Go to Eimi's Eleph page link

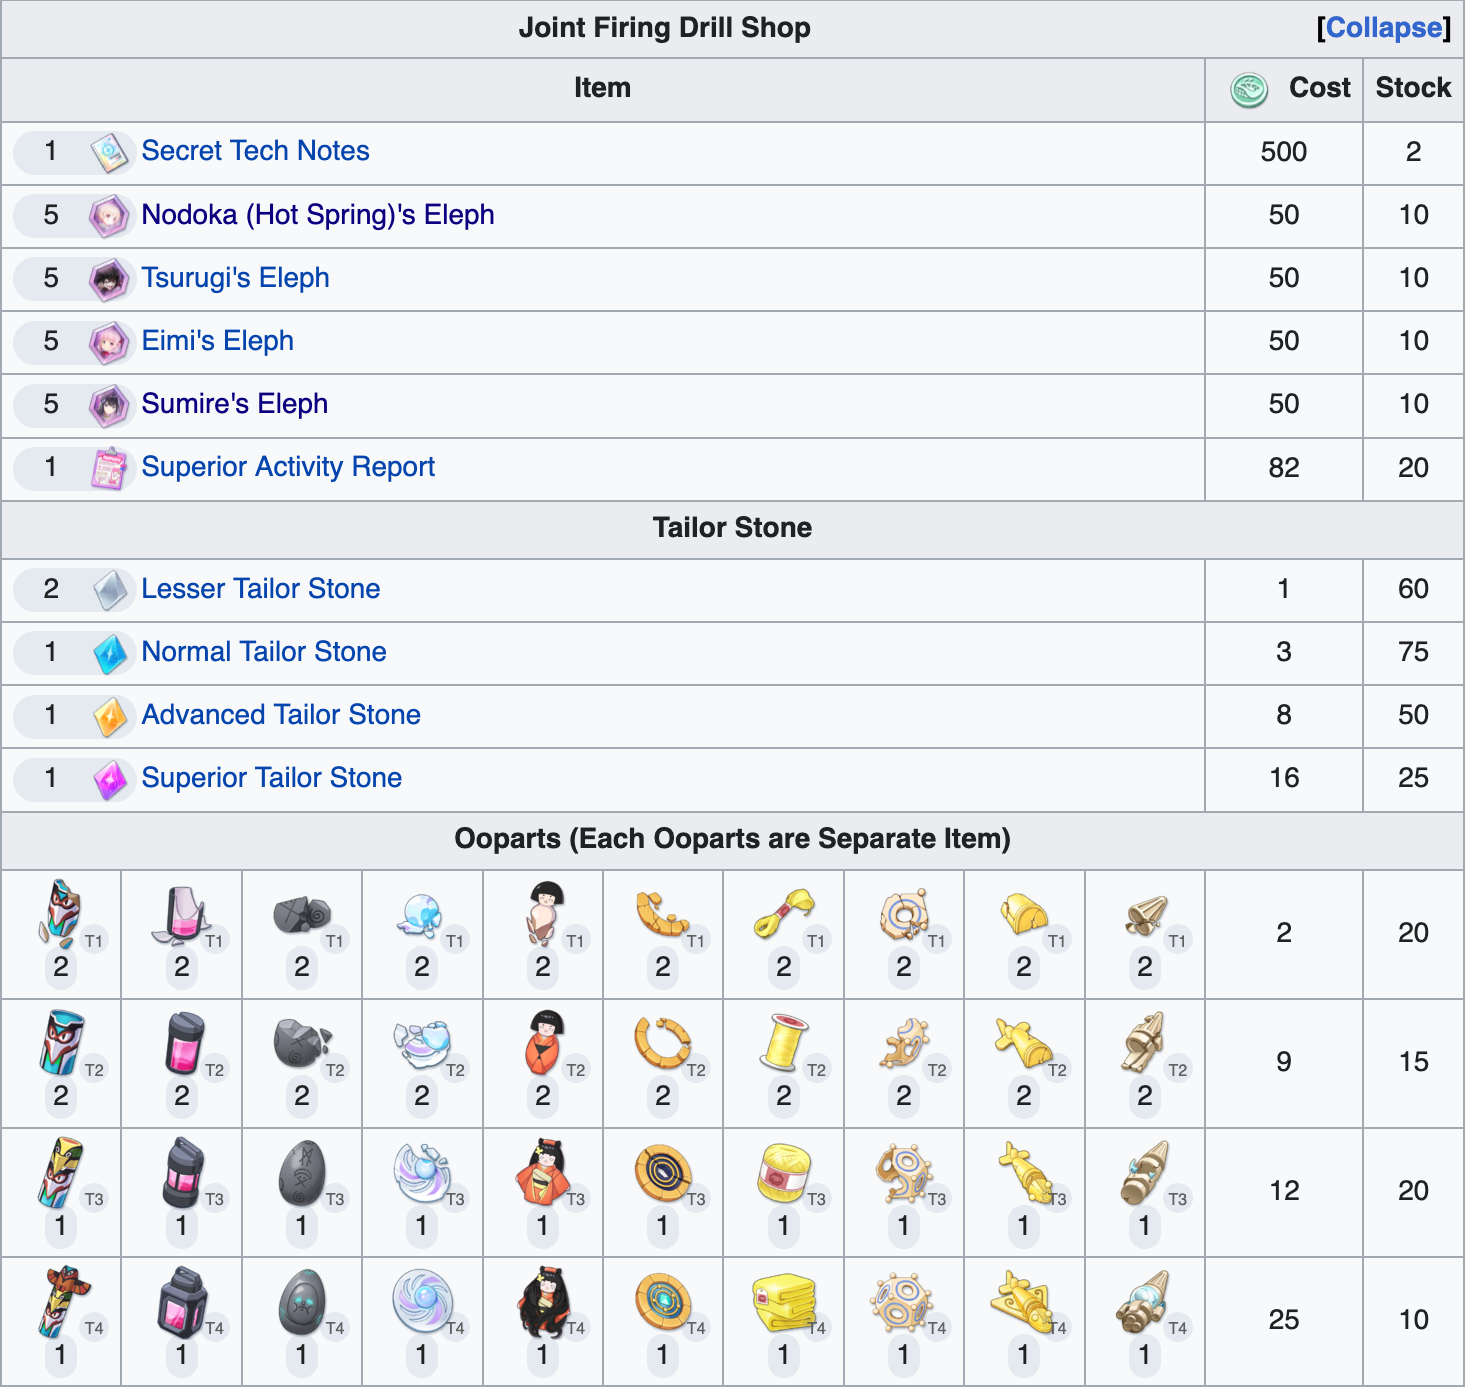click(217, 341)
